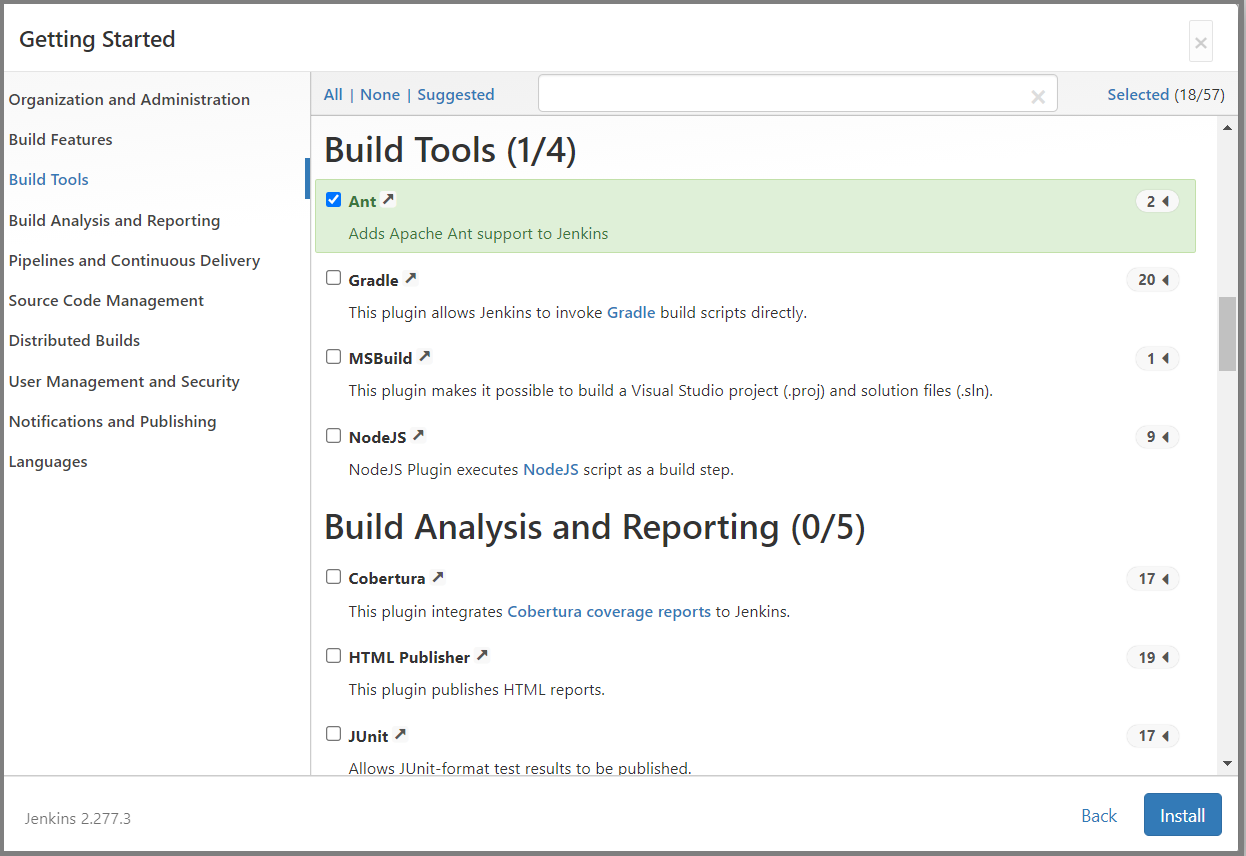Click scrollbar up arrow in plugin list
The width and height of the screenshot is (1246, 856).
point(1227,127)
